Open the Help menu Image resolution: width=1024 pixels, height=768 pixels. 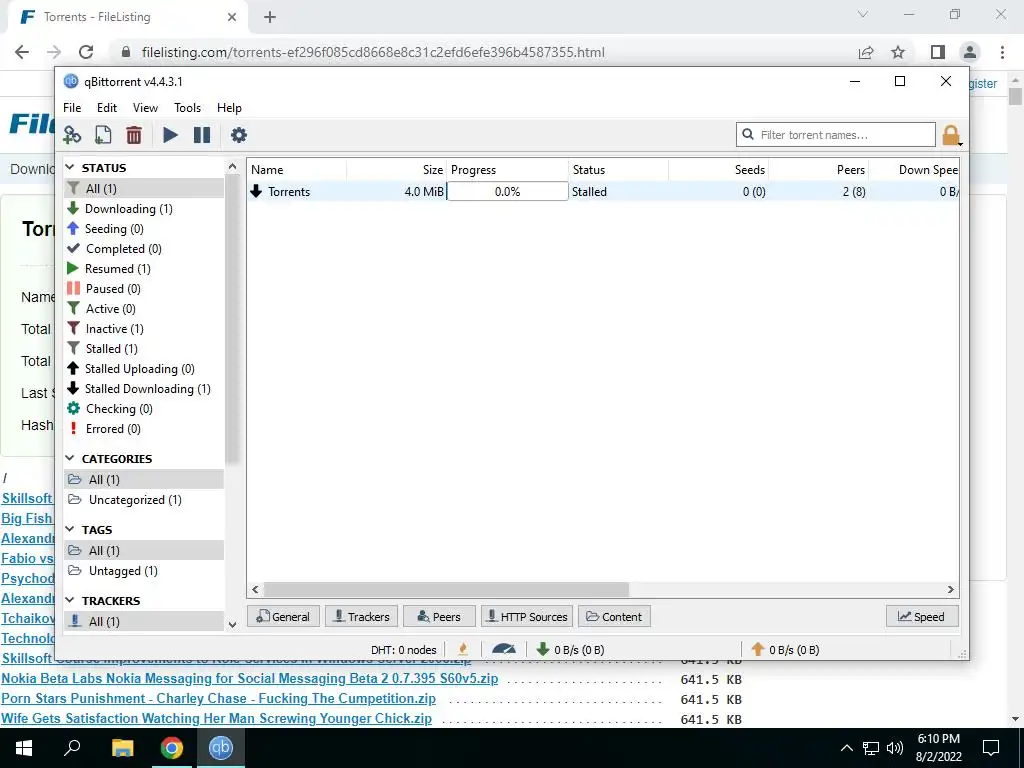pos(229,108)
